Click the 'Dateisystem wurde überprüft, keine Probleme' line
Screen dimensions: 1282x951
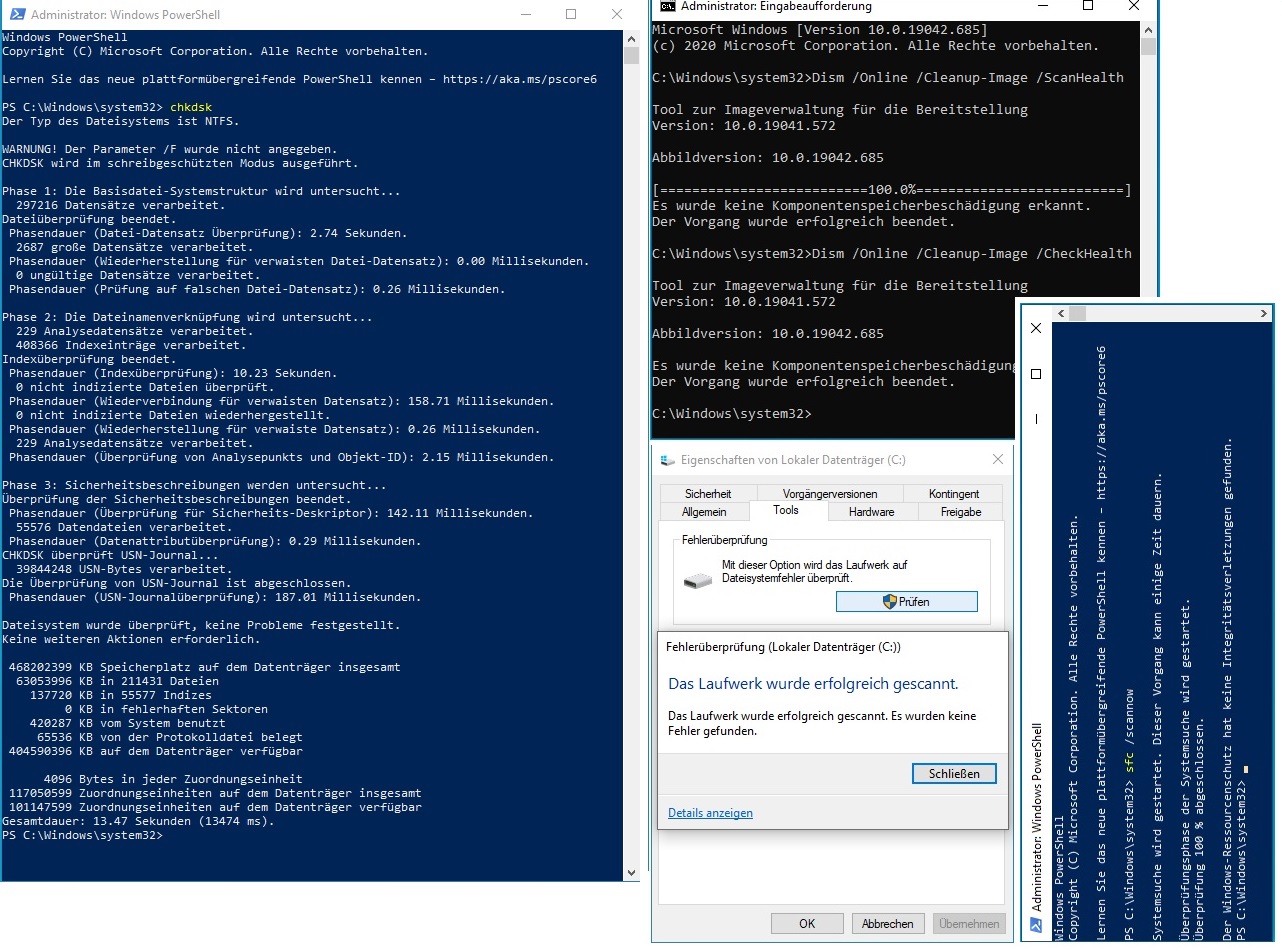tap(201, 624)
